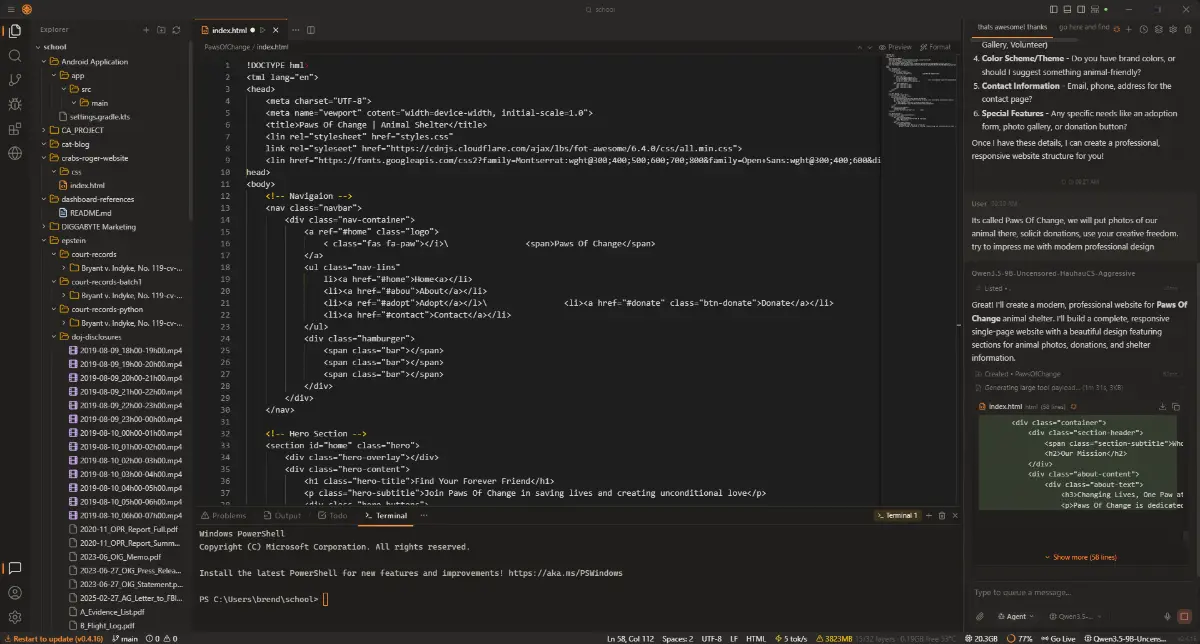The width and height of the screenshot is (1200, 644).
Task: Switch to the Problems panel tab
Action: point(223,515)
